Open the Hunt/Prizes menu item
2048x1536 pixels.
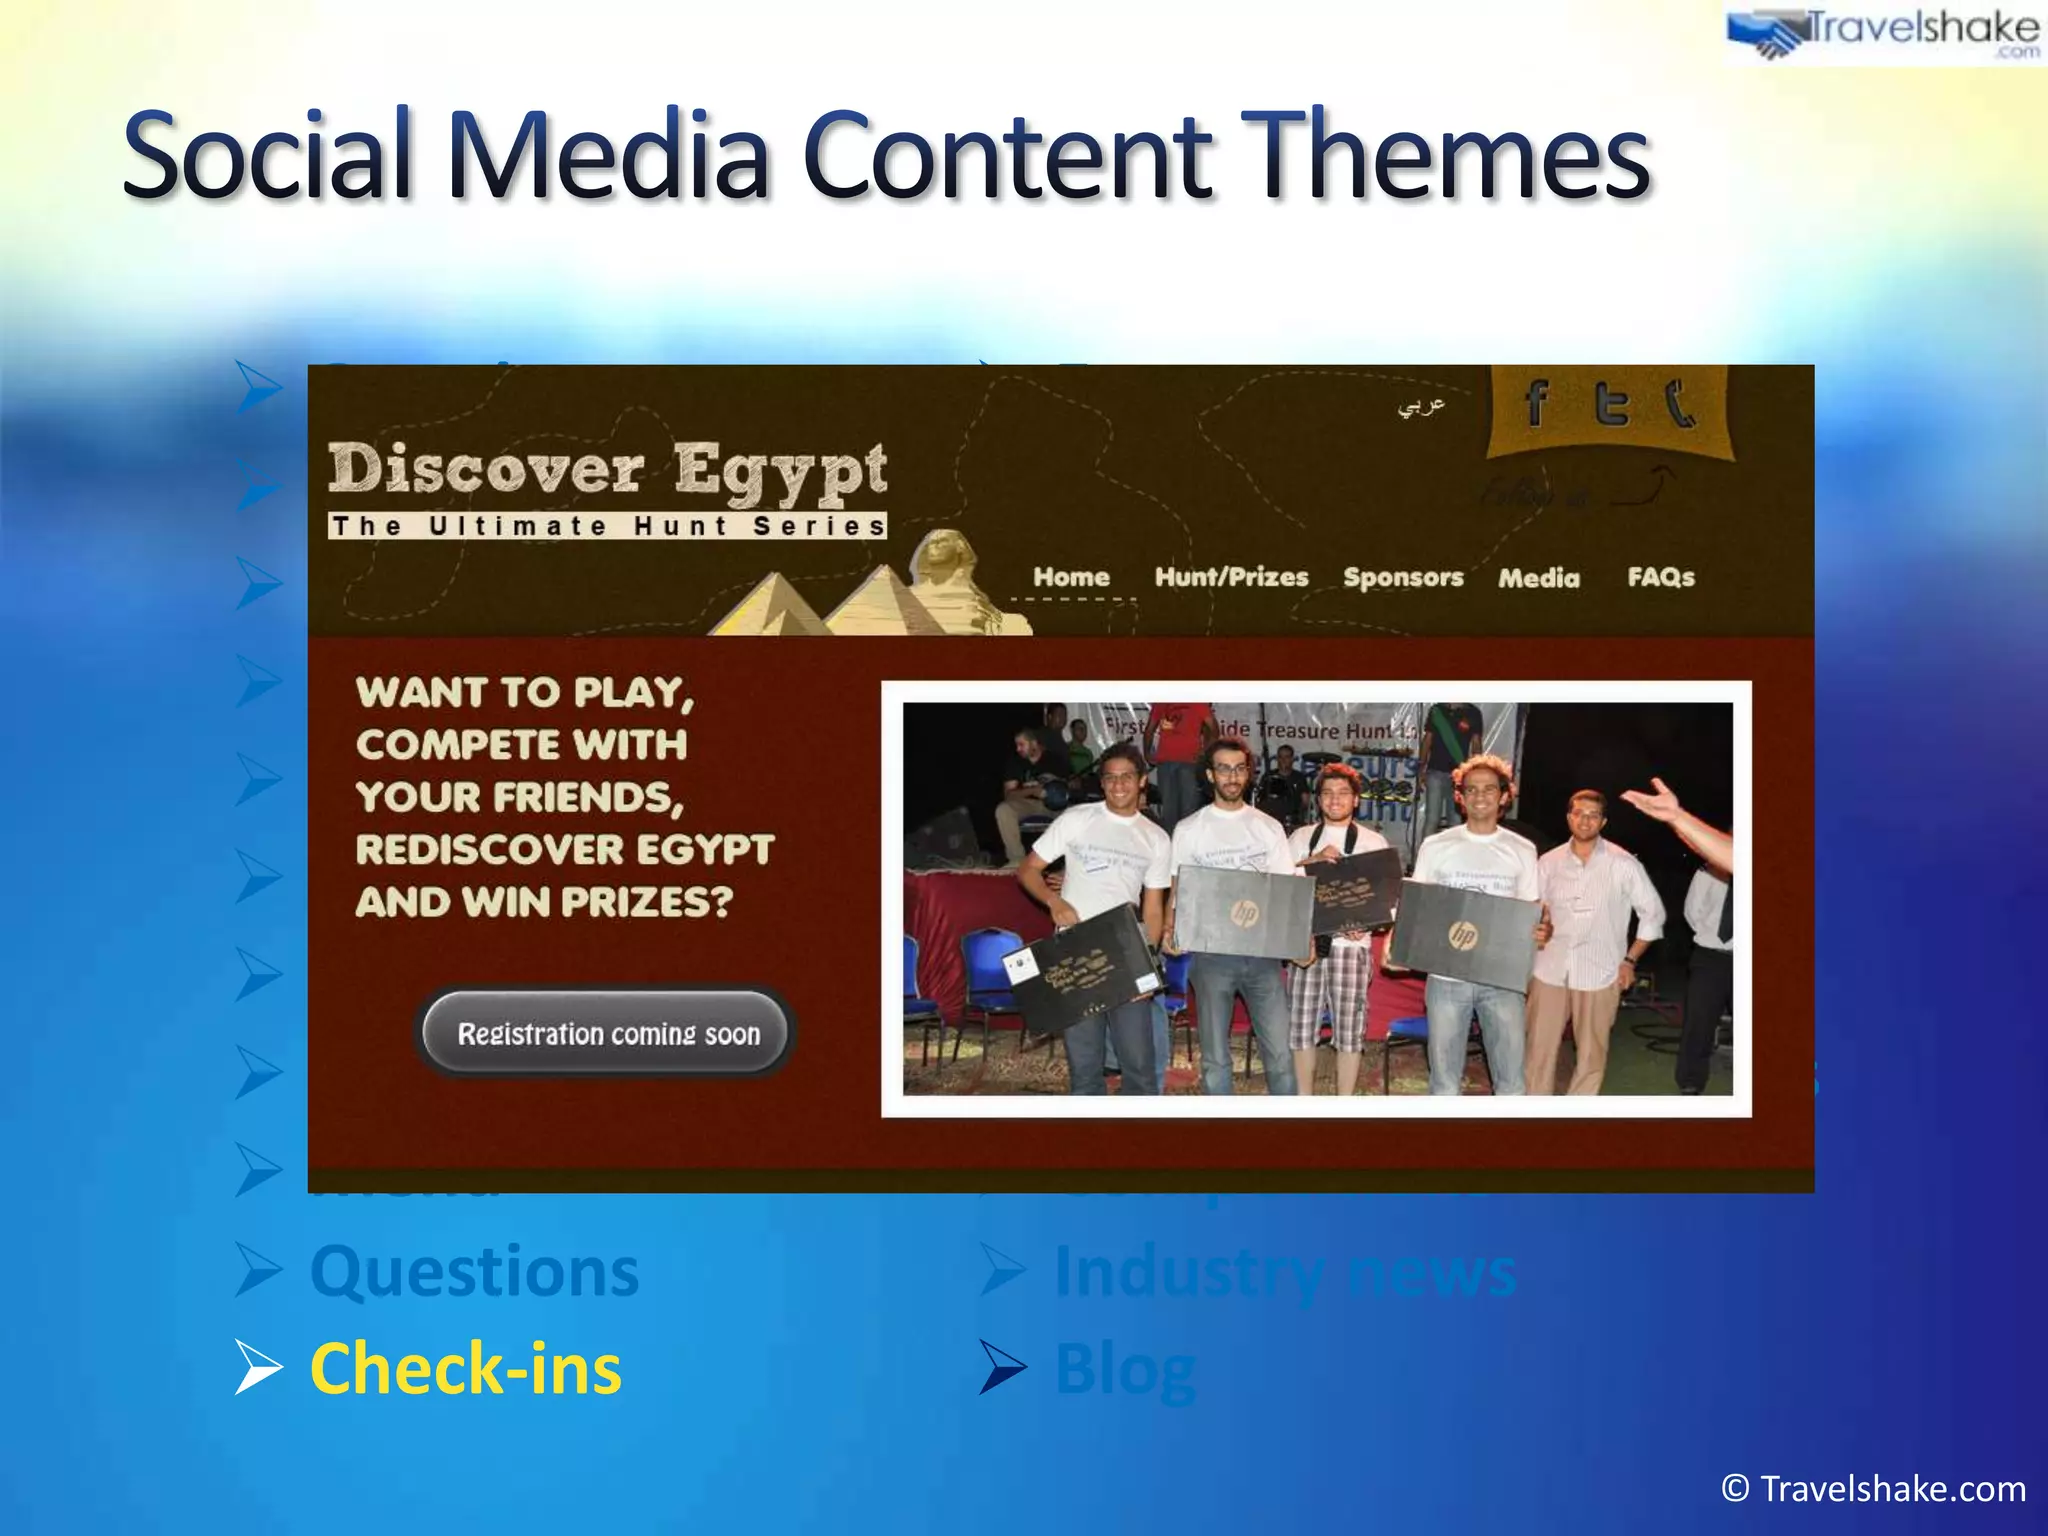pyautogui.click(x=1231, y=577)
